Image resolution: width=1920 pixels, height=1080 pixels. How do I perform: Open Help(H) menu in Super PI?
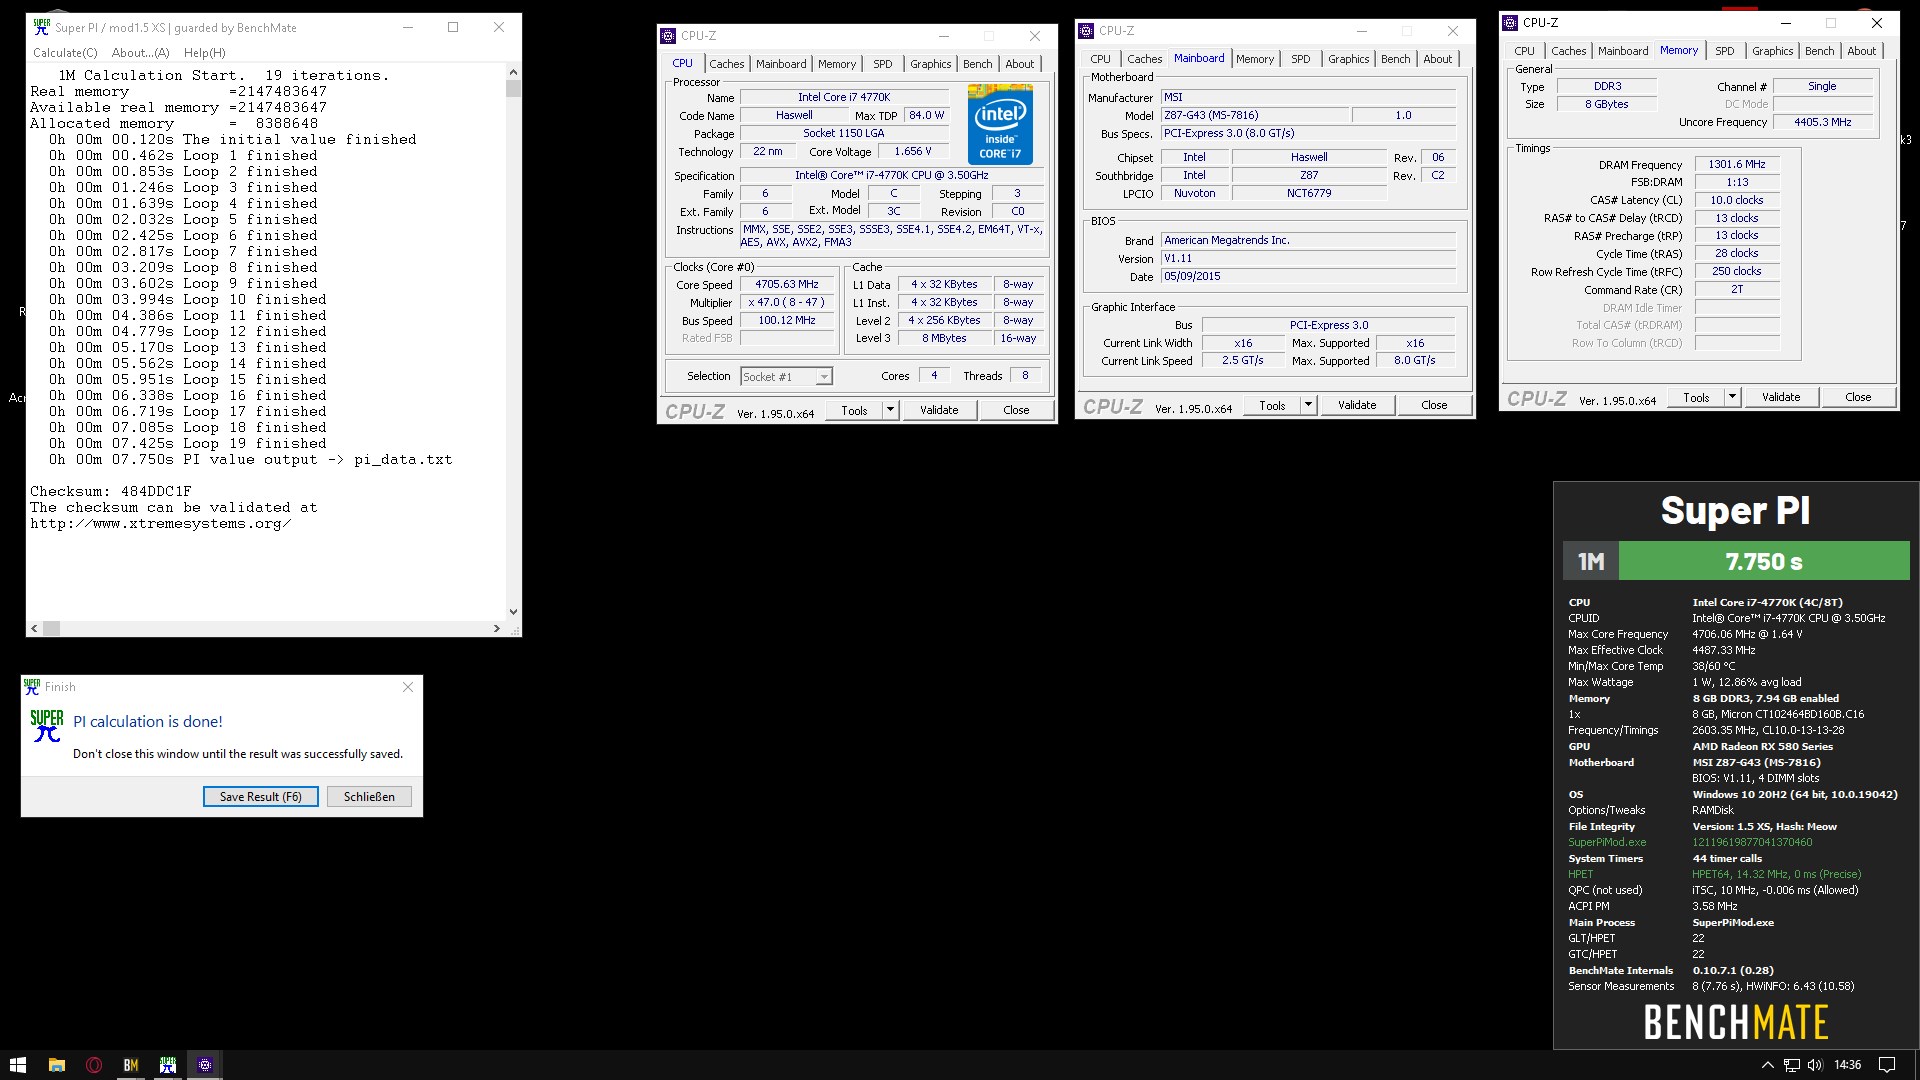[204, 53]
